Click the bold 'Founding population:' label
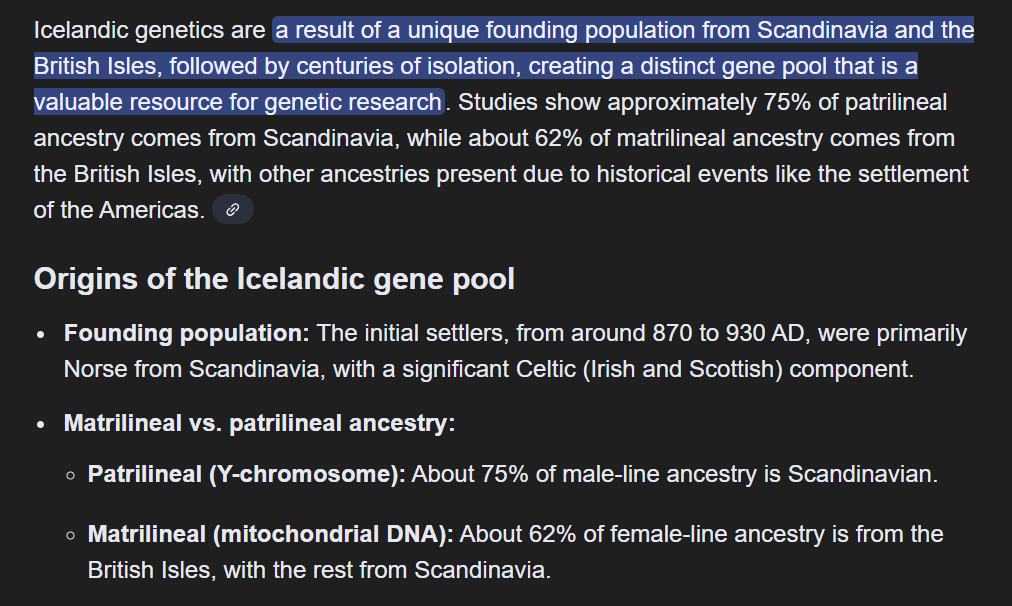1012x606 pixels. click(x=187, y=333)
